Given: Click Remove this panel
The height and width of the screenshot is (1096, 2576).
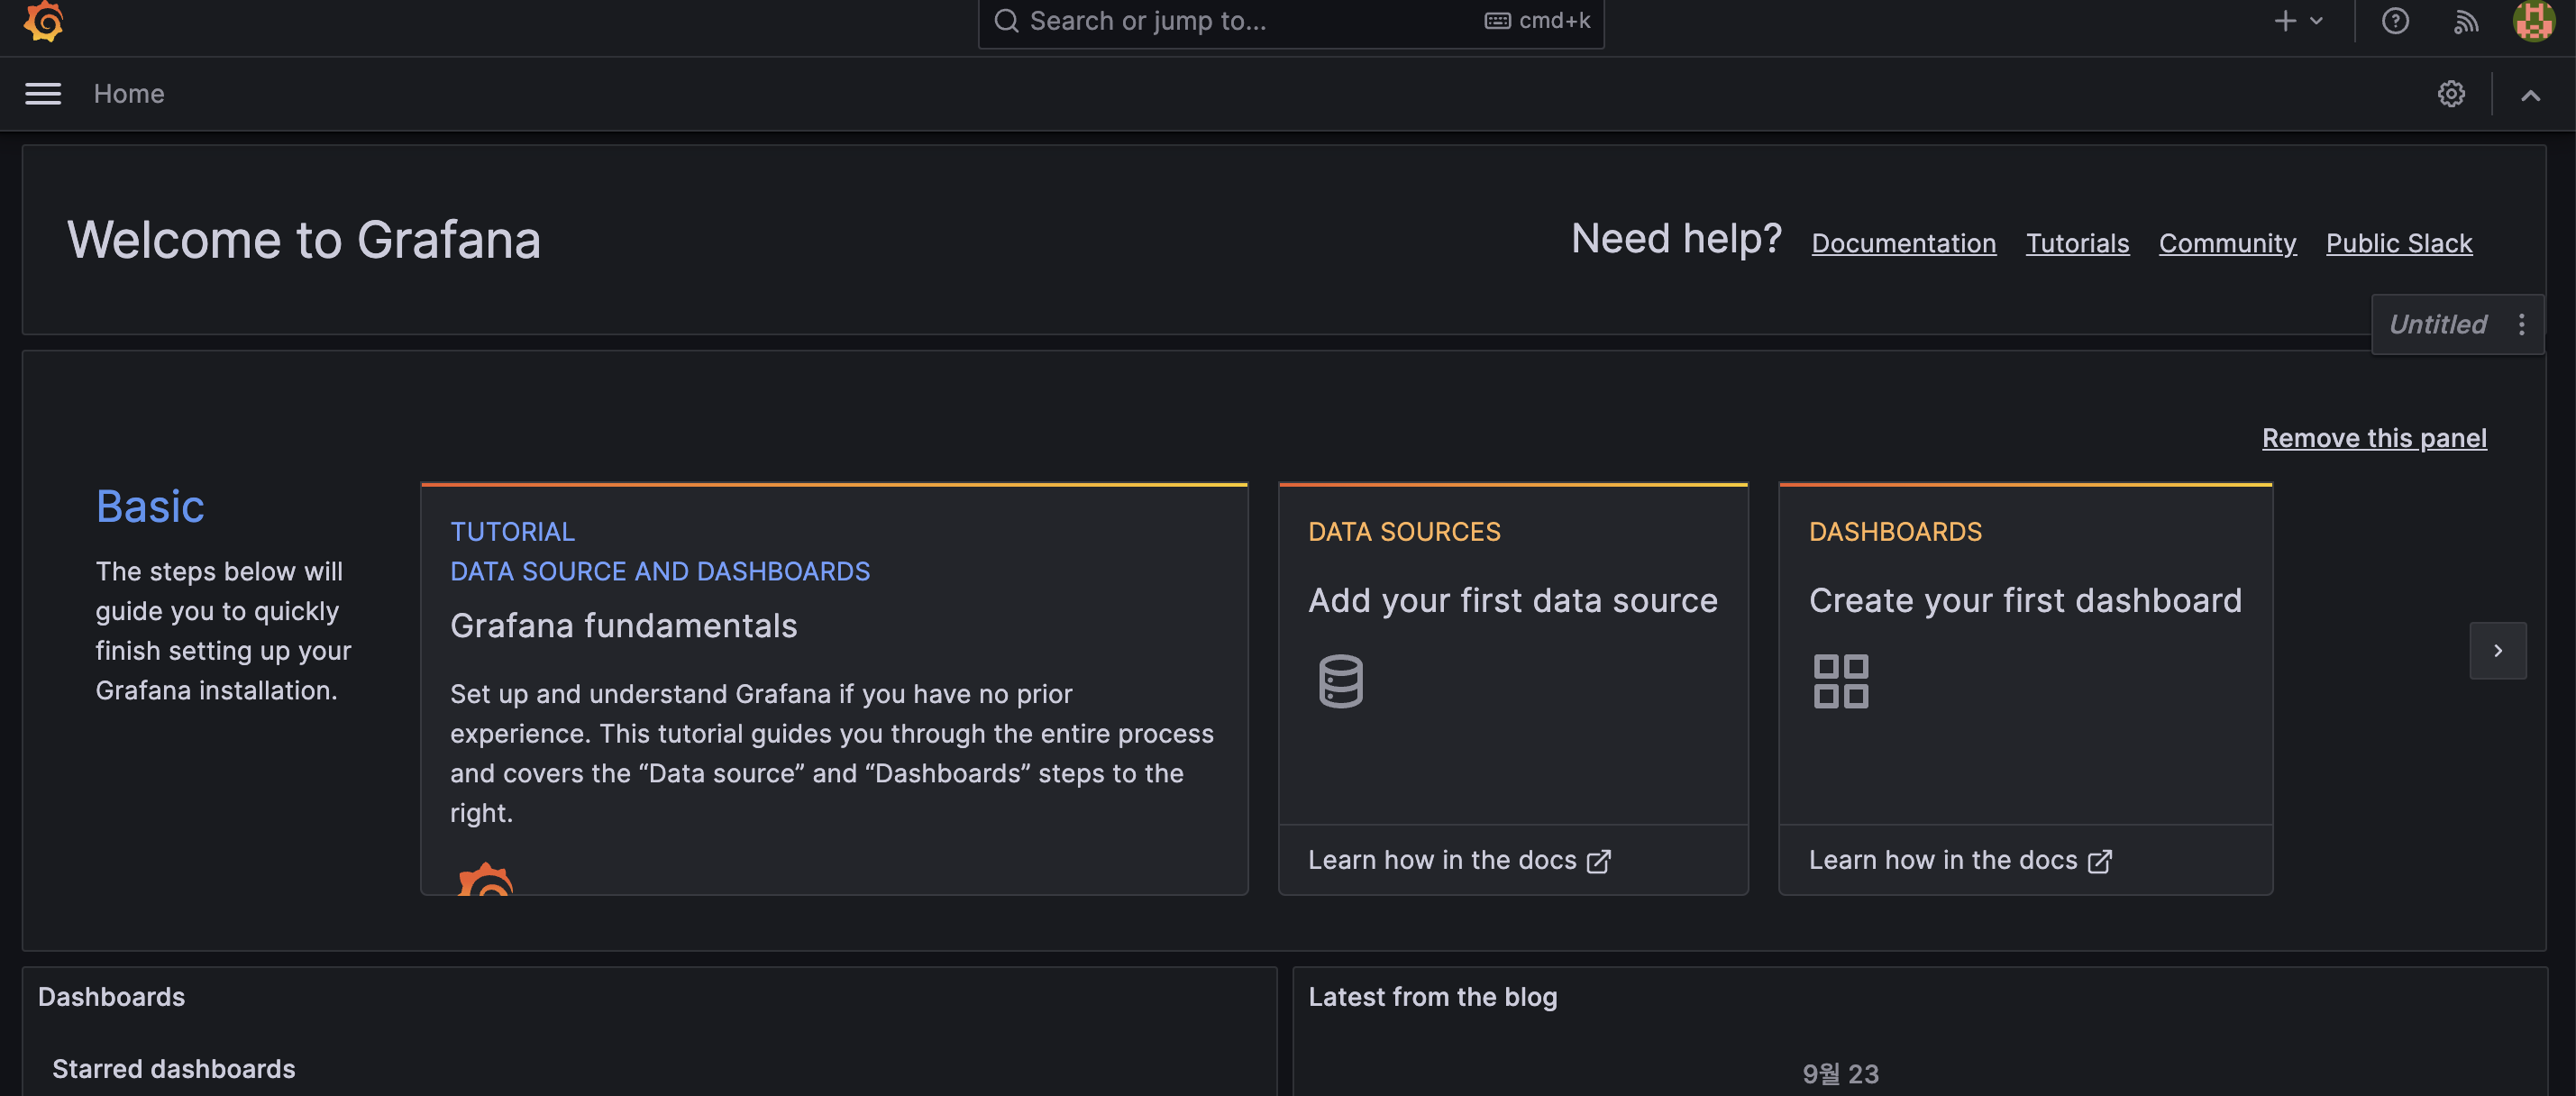Looking at the screenshot, I should (2373, 438).
